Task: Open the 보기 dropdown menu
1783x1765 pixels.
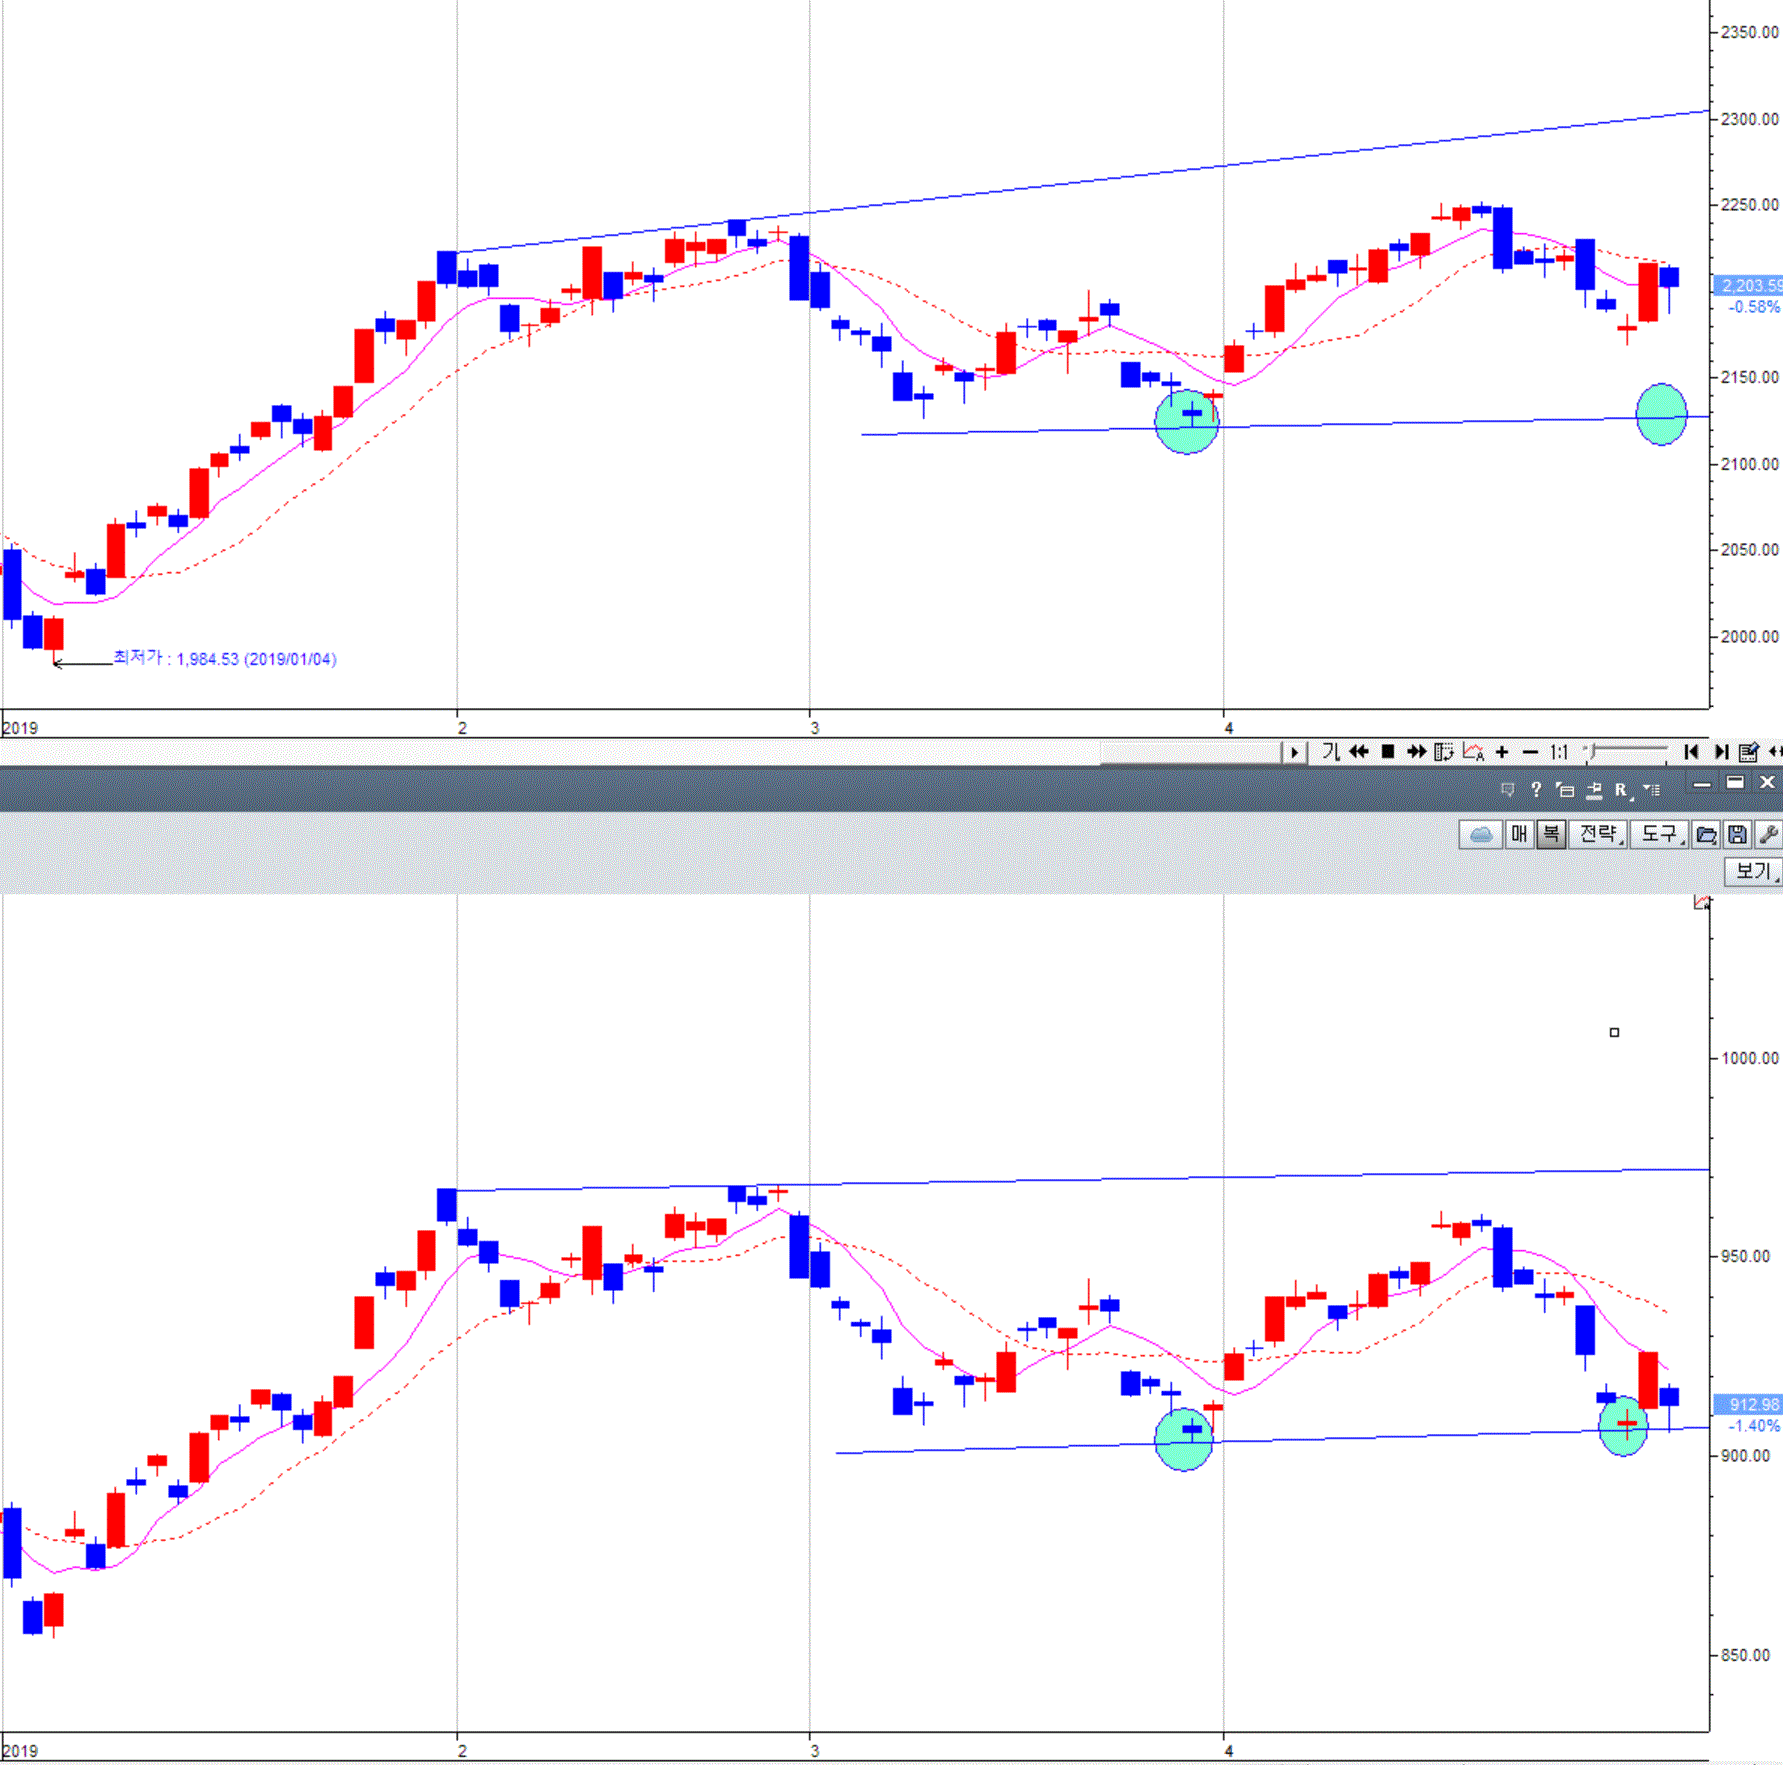Action: [1754, 871]
